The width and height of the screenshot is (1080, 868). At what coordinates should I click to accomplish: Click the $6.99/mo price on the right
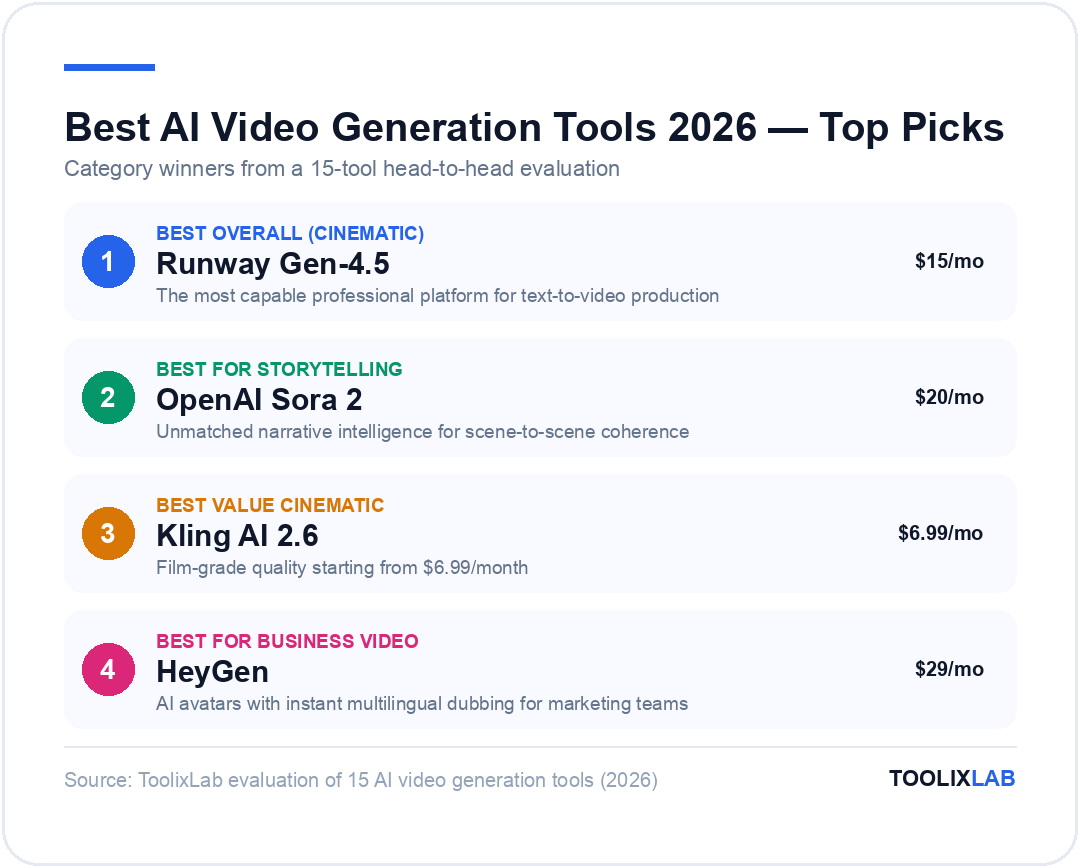tap(940, 533)
